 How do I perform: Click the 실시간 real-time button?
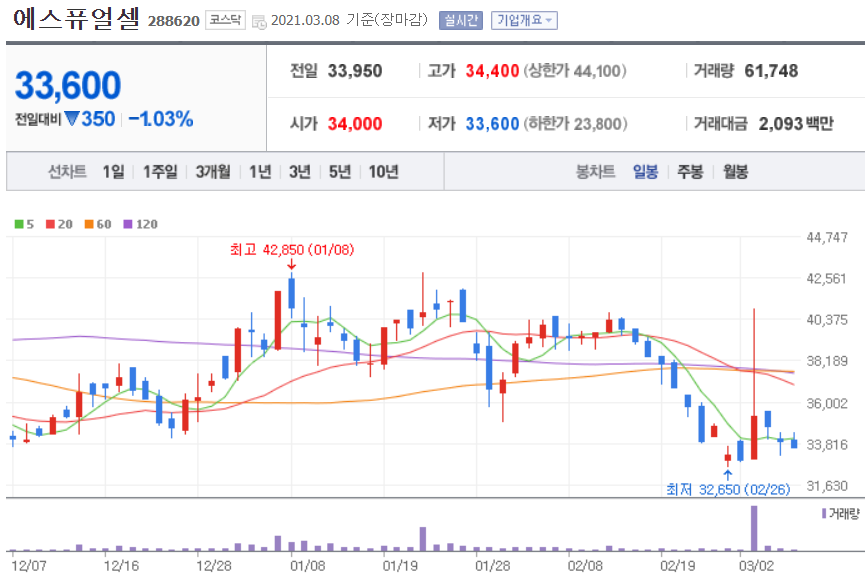pos(461,20)
